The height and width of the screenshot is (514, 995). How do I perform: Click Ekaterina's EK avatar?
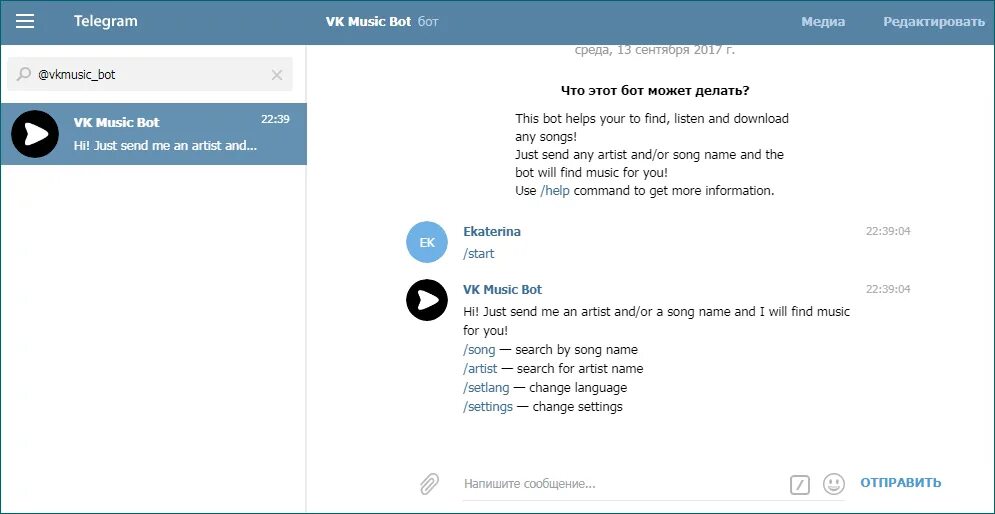(428, 242)
